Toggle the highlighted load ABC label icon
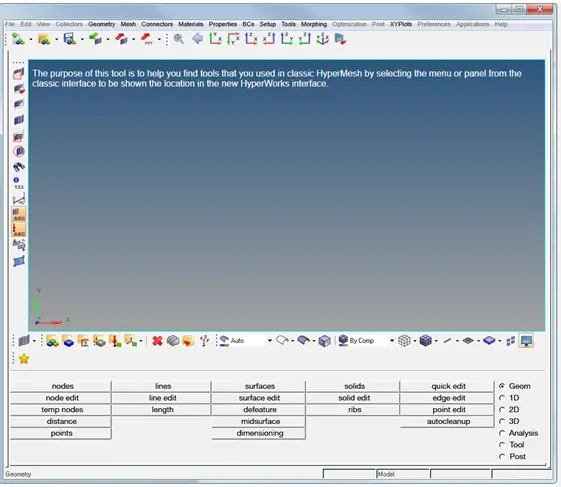This screenshot has width=561, height=487. coord(19,229)
